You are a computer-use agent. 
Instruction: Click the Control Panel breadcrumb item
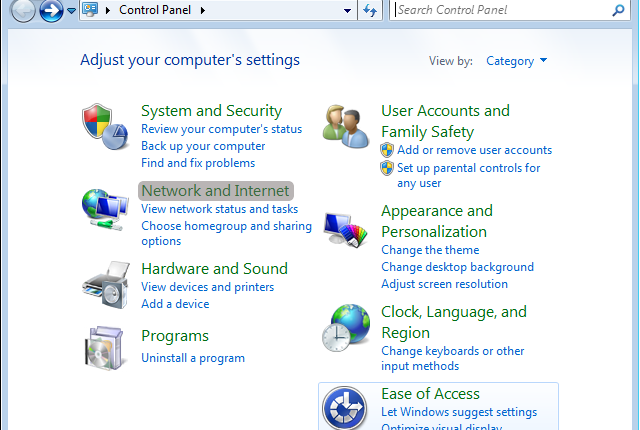[x=156, y=11]
